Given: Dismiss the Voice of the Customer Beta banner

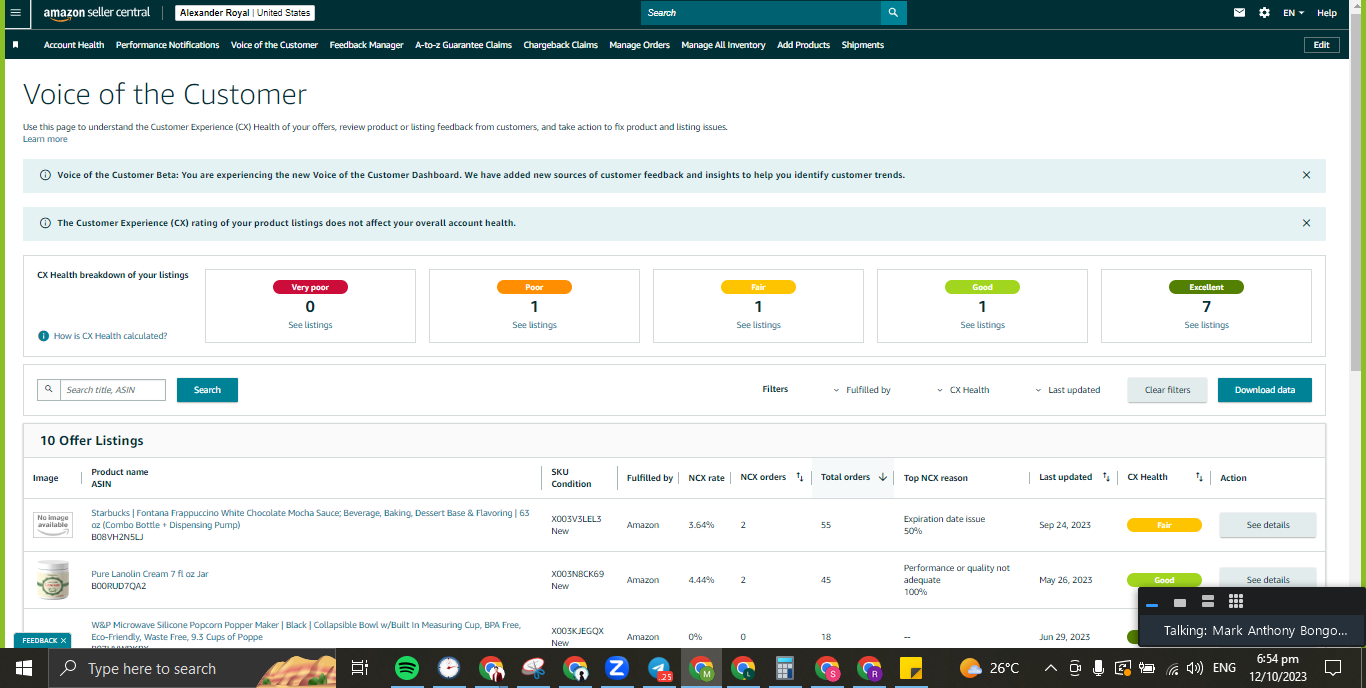Looking at the screenshot, I should click(1306, 175).
